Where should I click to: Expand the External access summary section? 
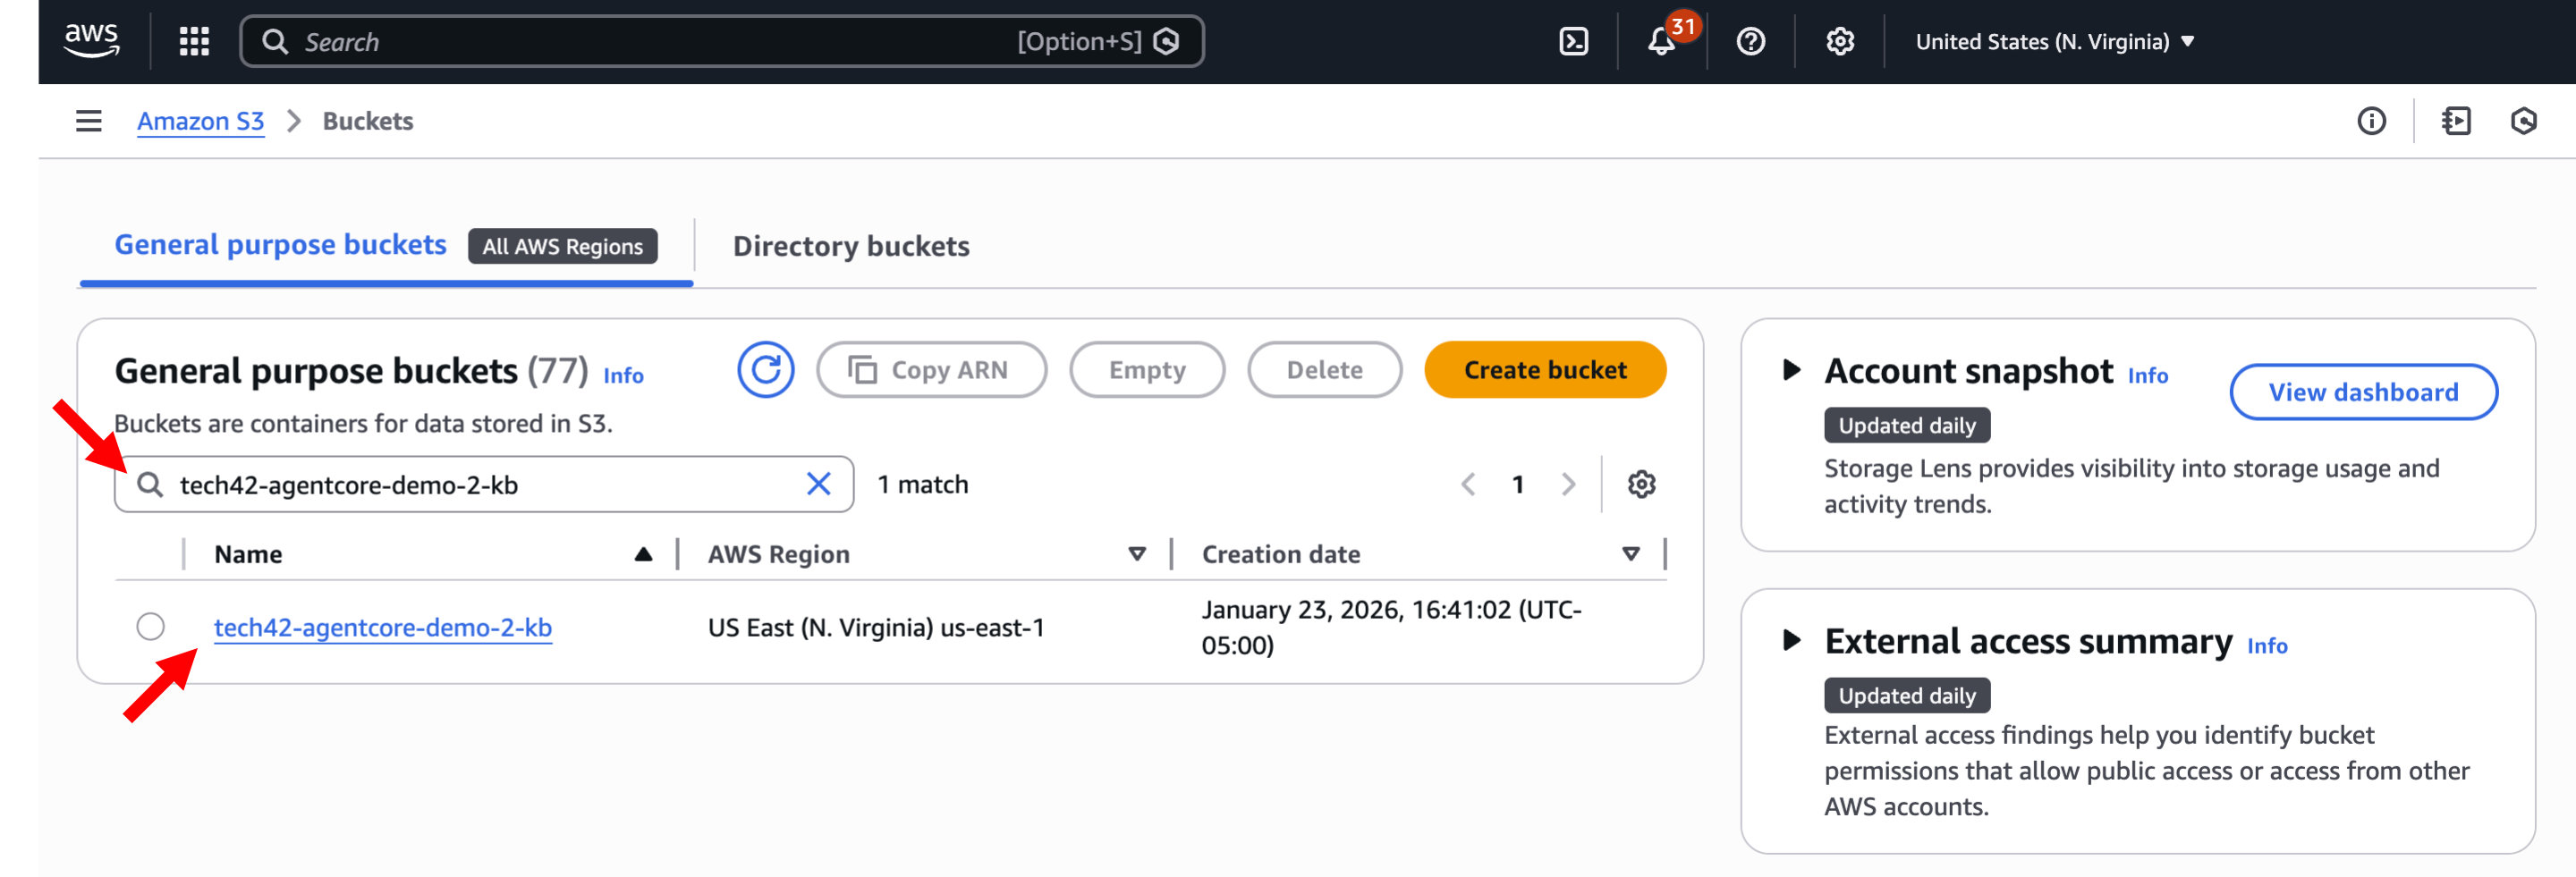click(1791, 640)
